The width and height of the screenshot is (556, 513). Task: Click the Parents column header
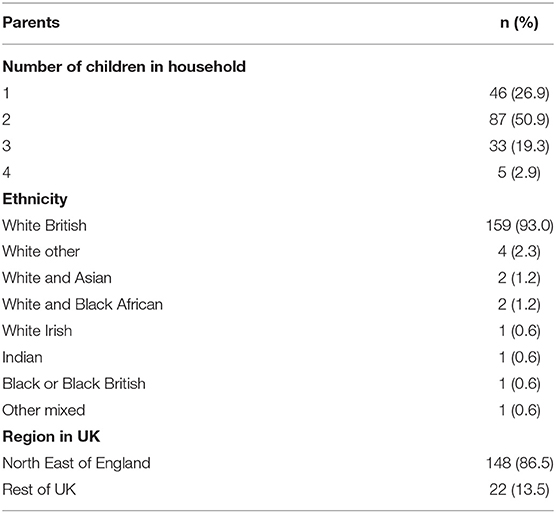31,23
